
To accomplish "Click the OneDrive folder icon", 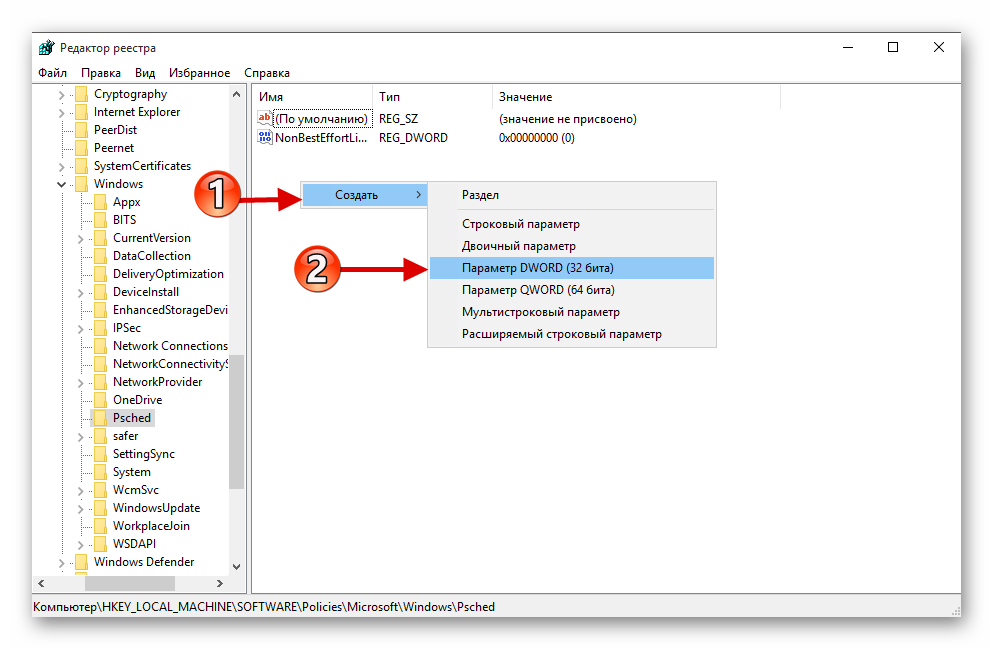I will [x=101, y=400].
